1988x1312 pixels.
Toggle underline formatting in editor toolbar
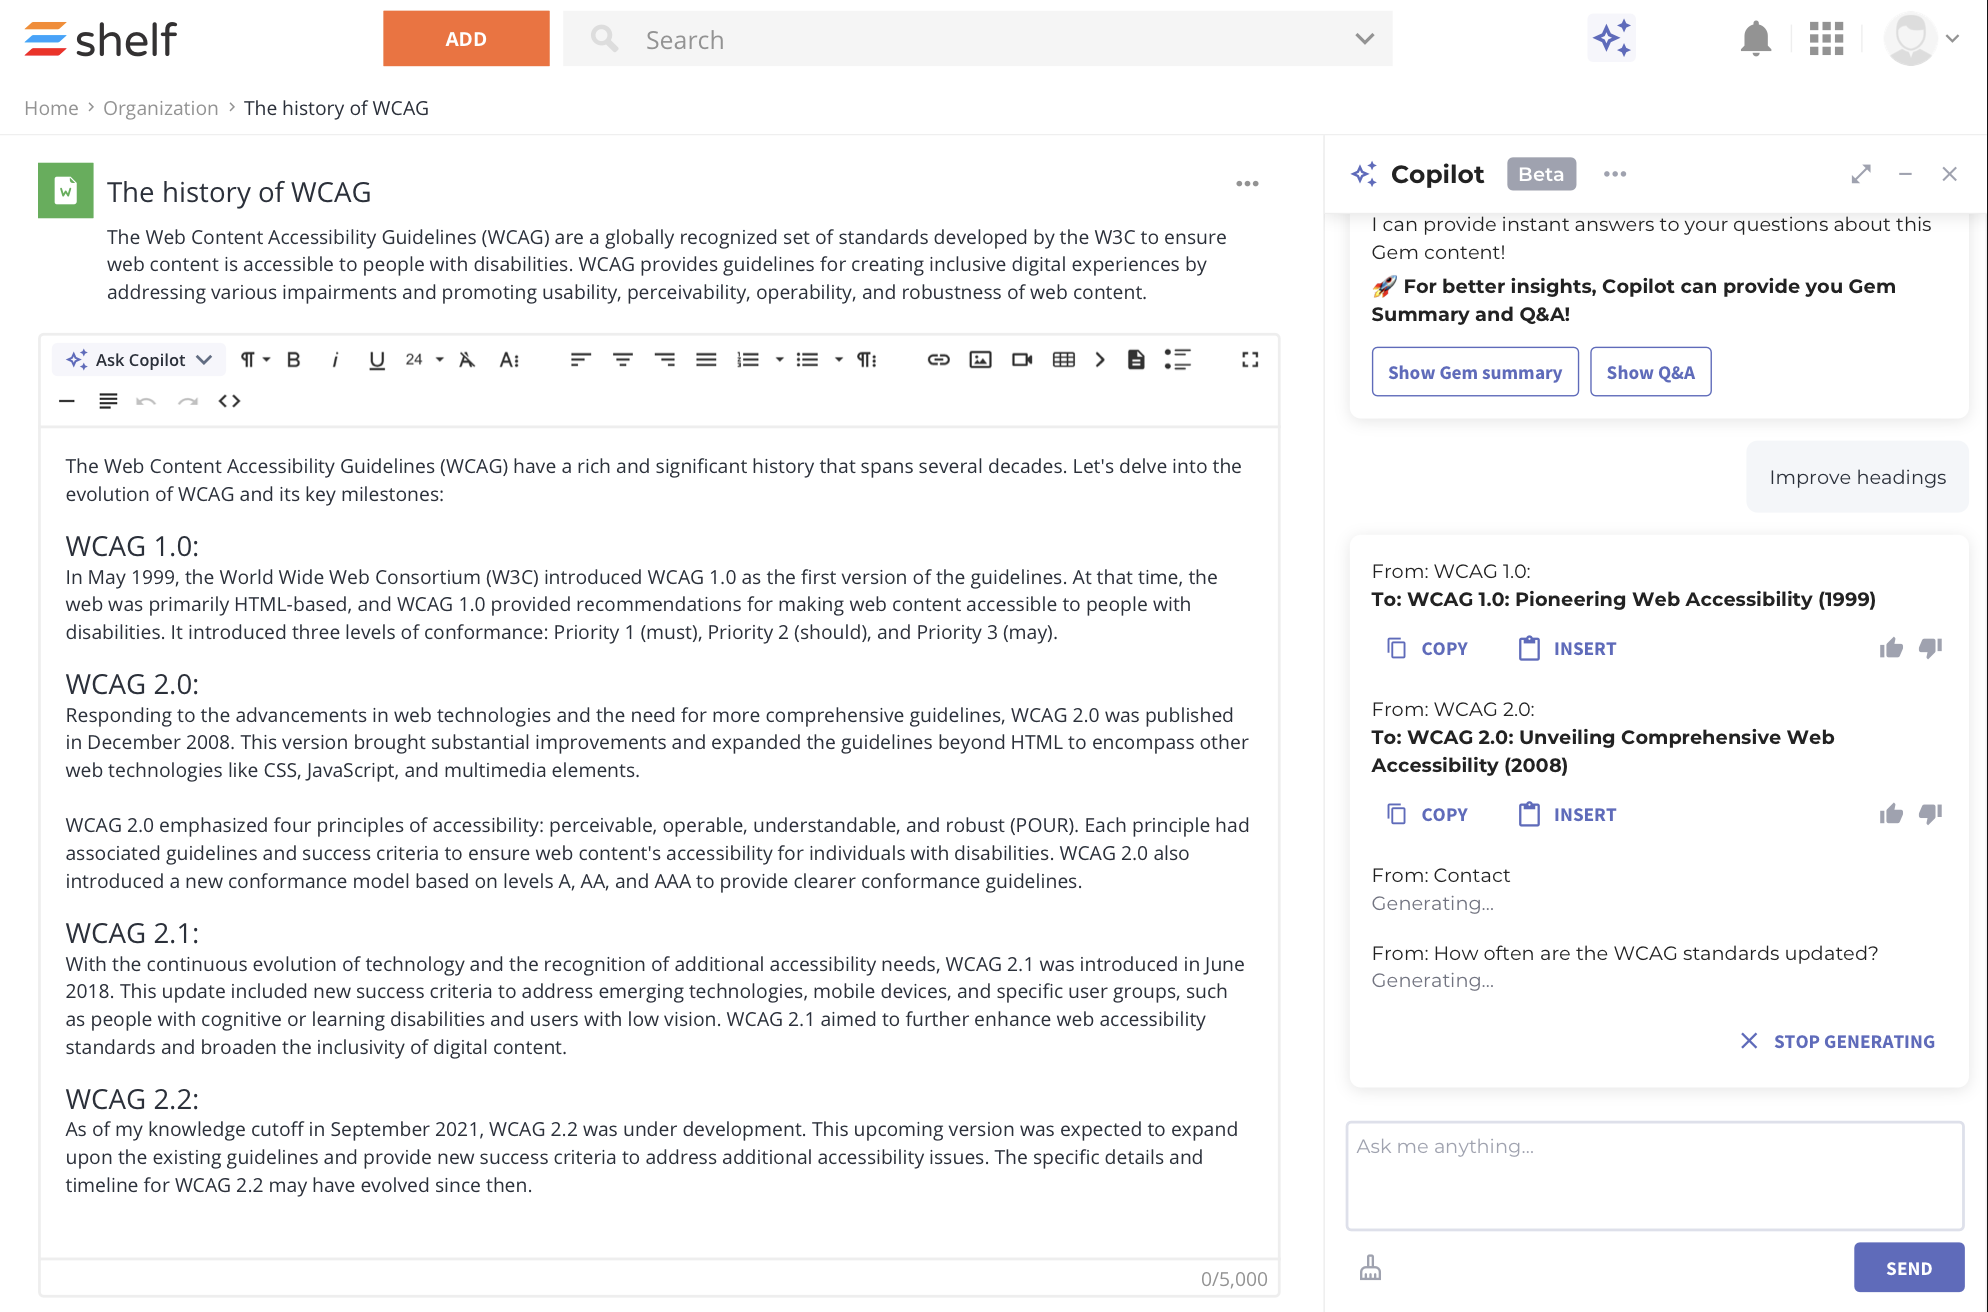[x=376, y=360]
